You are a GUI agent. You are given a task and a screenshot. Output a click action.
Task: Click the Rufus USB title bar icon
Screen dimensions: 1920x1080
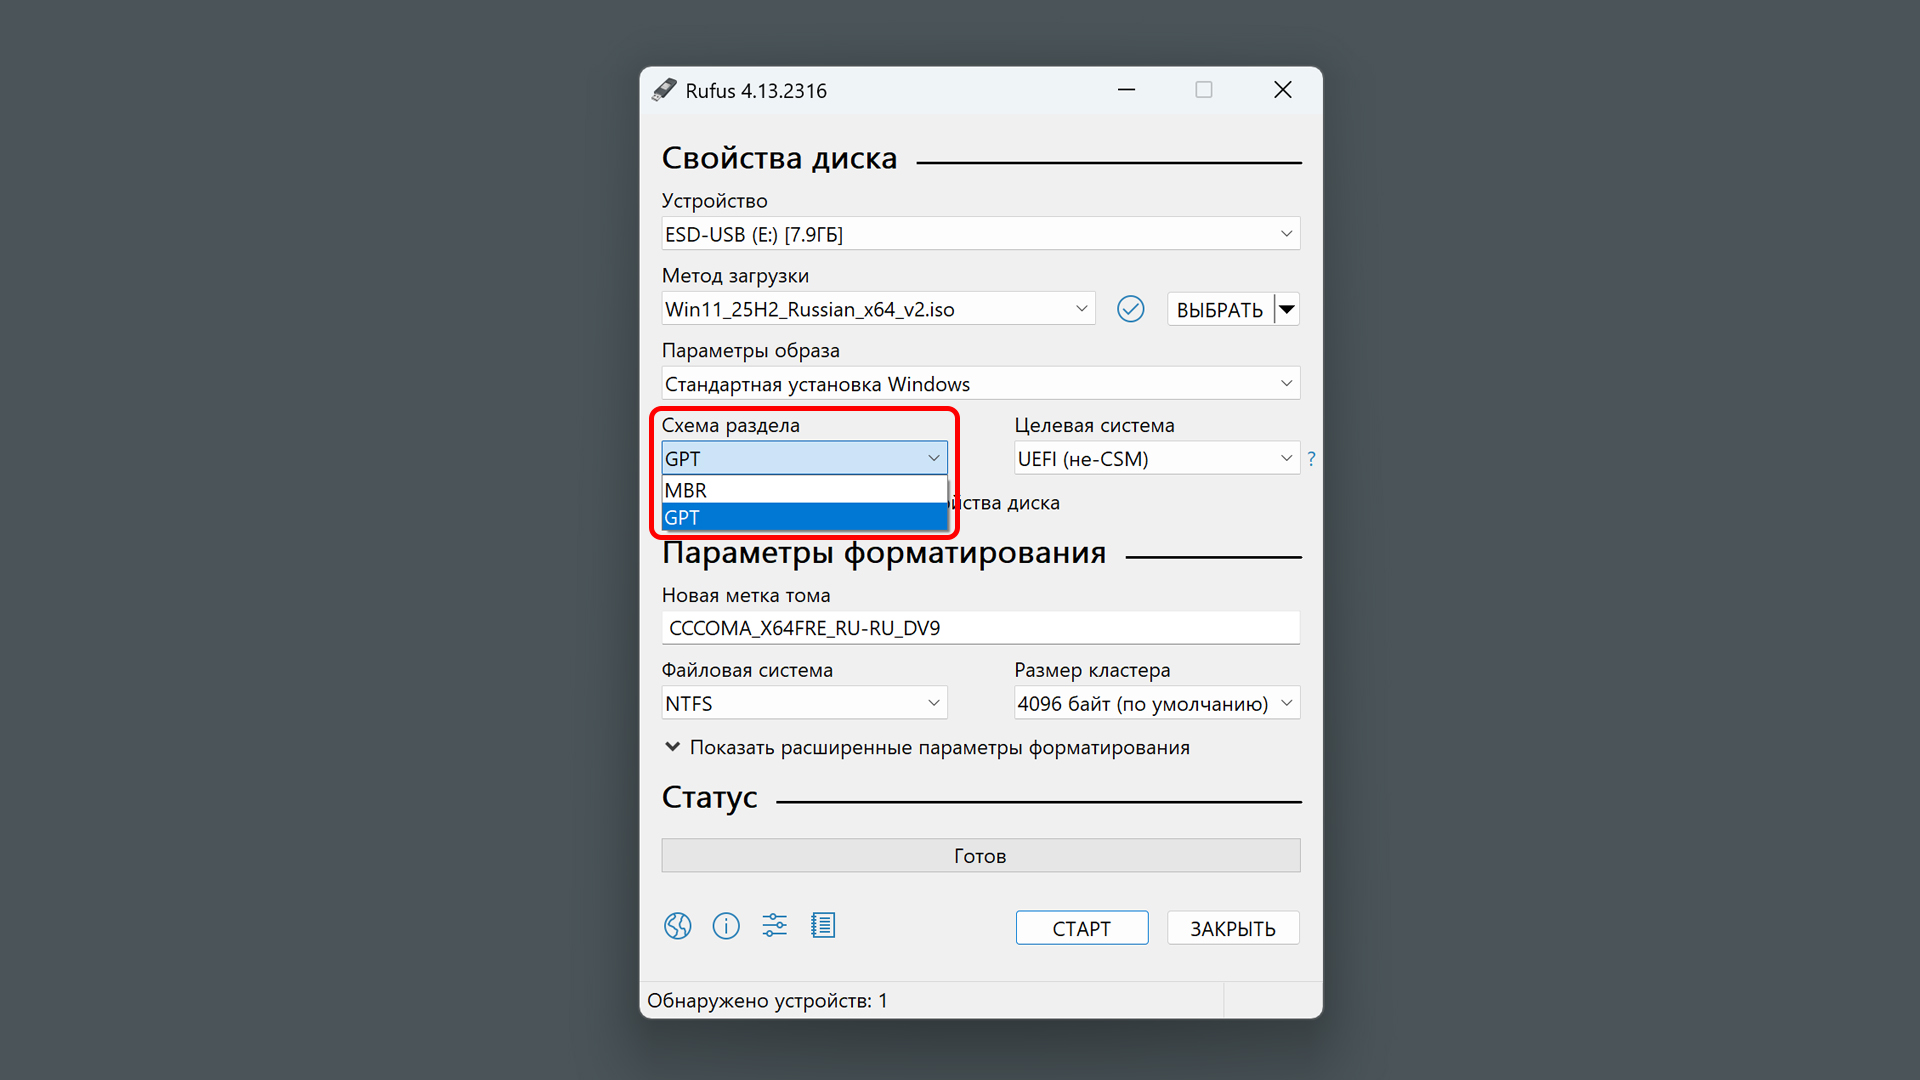pyautogui.click(x=664, y=90)
